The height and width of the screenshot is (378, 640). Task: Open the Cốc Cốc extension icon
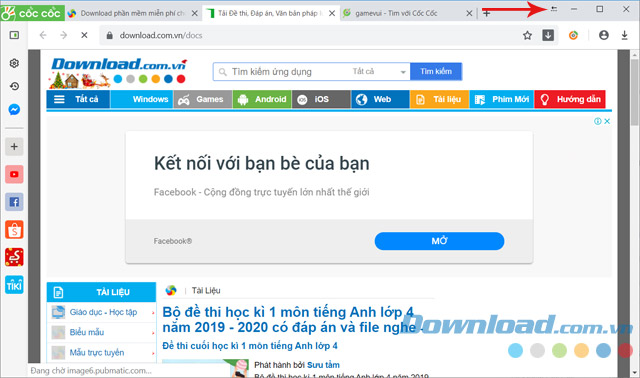click(573, 36)
